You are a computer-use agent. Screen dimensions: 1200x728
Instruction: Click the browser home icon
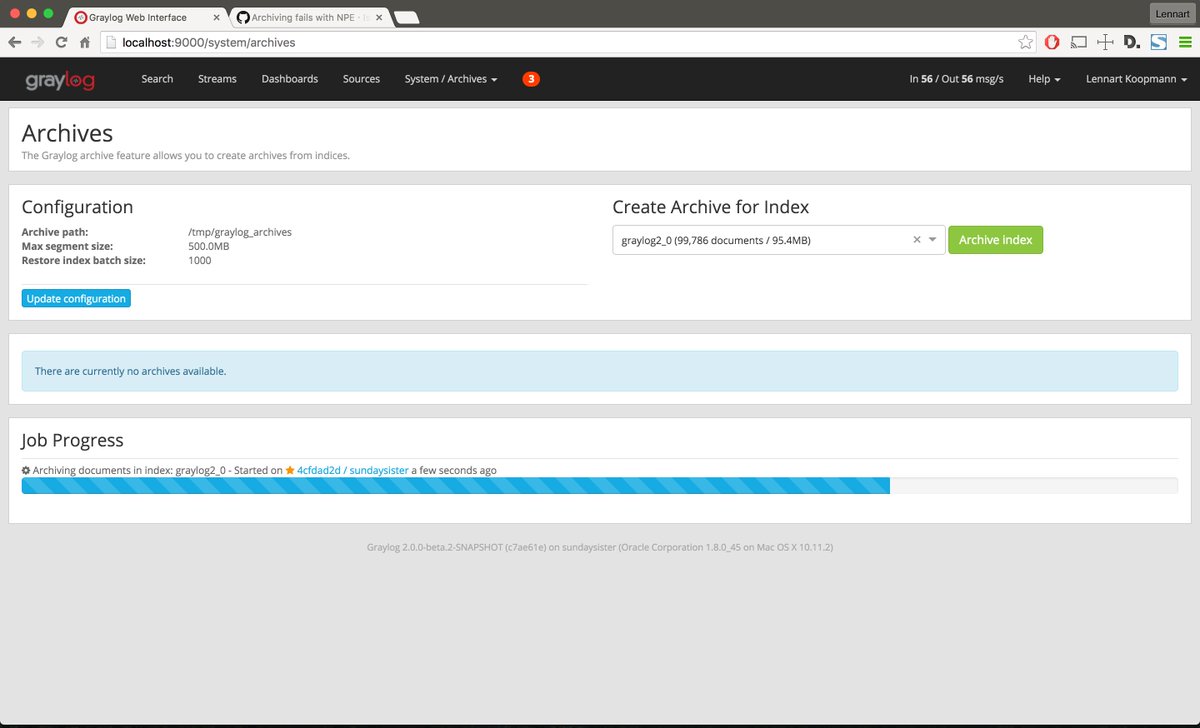coord(86,42)
